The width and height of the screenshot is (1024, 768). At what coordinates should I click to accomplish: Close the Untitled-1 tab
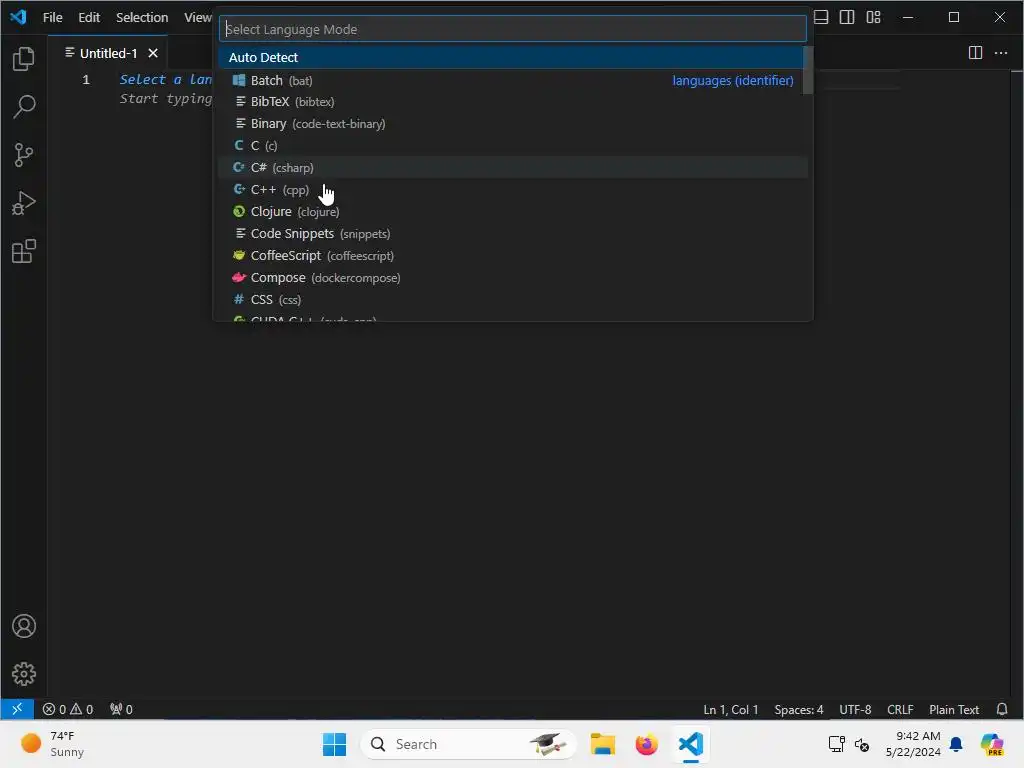coord(153,53)
